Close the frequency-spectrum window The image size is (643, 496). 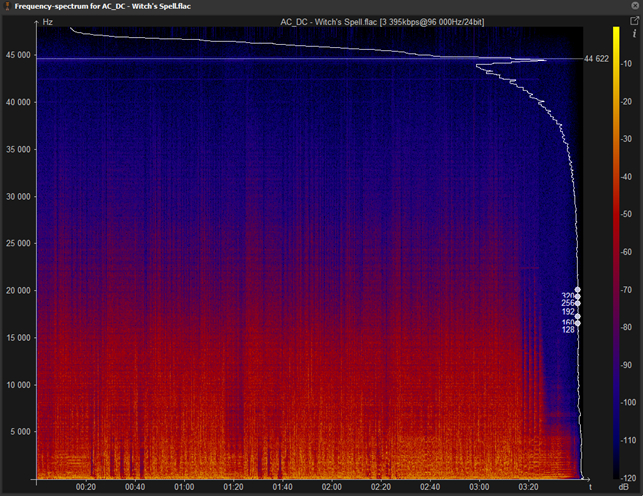coord(635,6)
